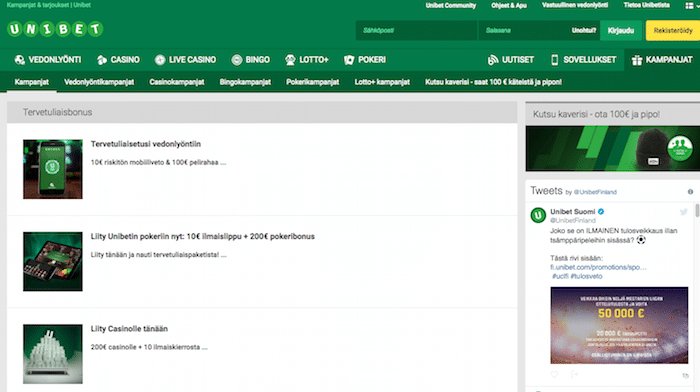Open @UnibetFinland Tweets link
The image size is (700, 392).
tap(595, 192)
